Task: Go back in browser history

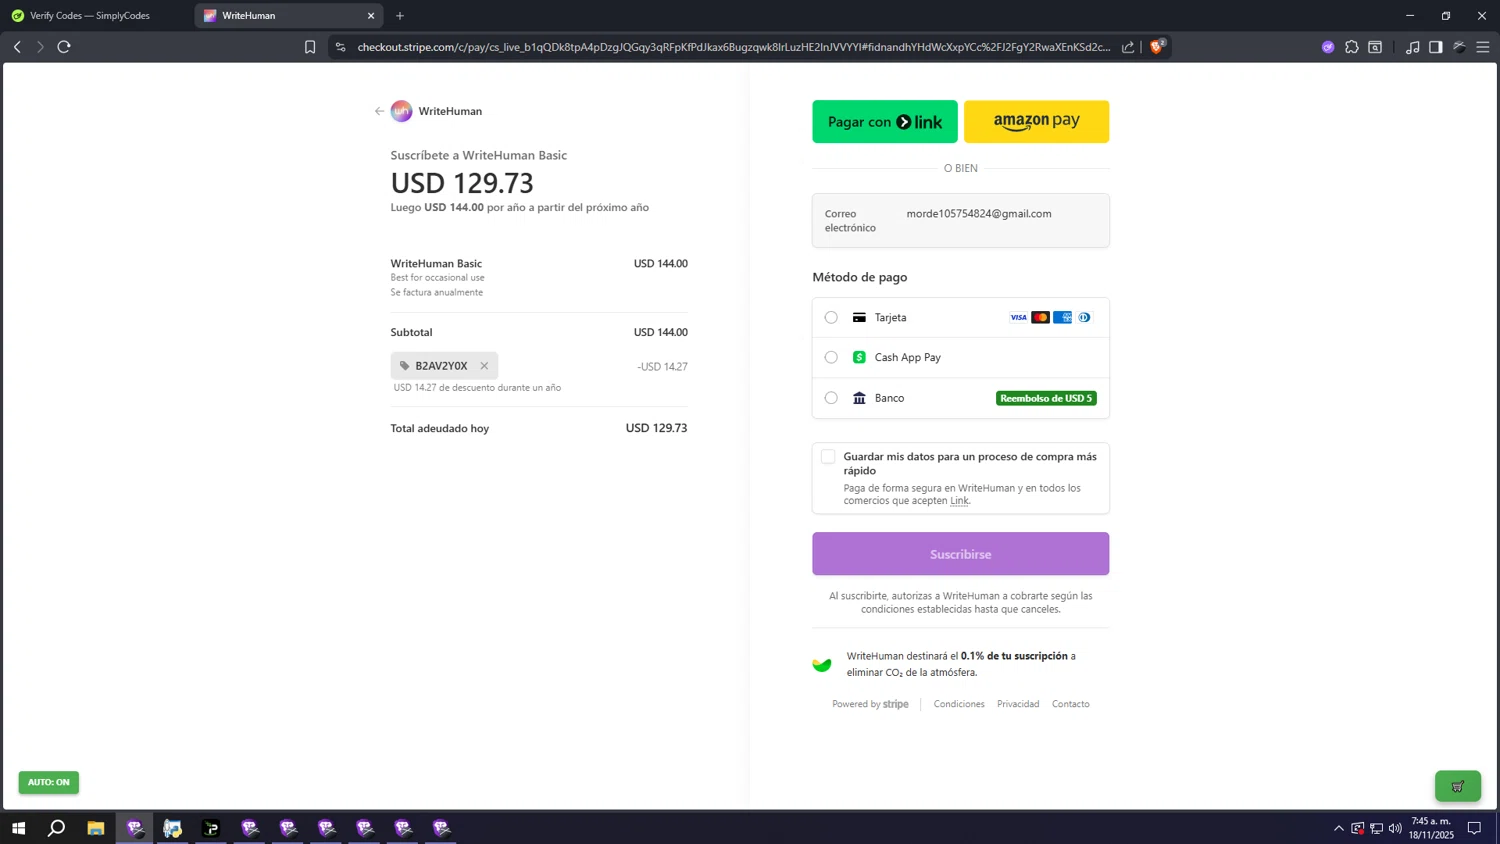Action: coord(17,47)
